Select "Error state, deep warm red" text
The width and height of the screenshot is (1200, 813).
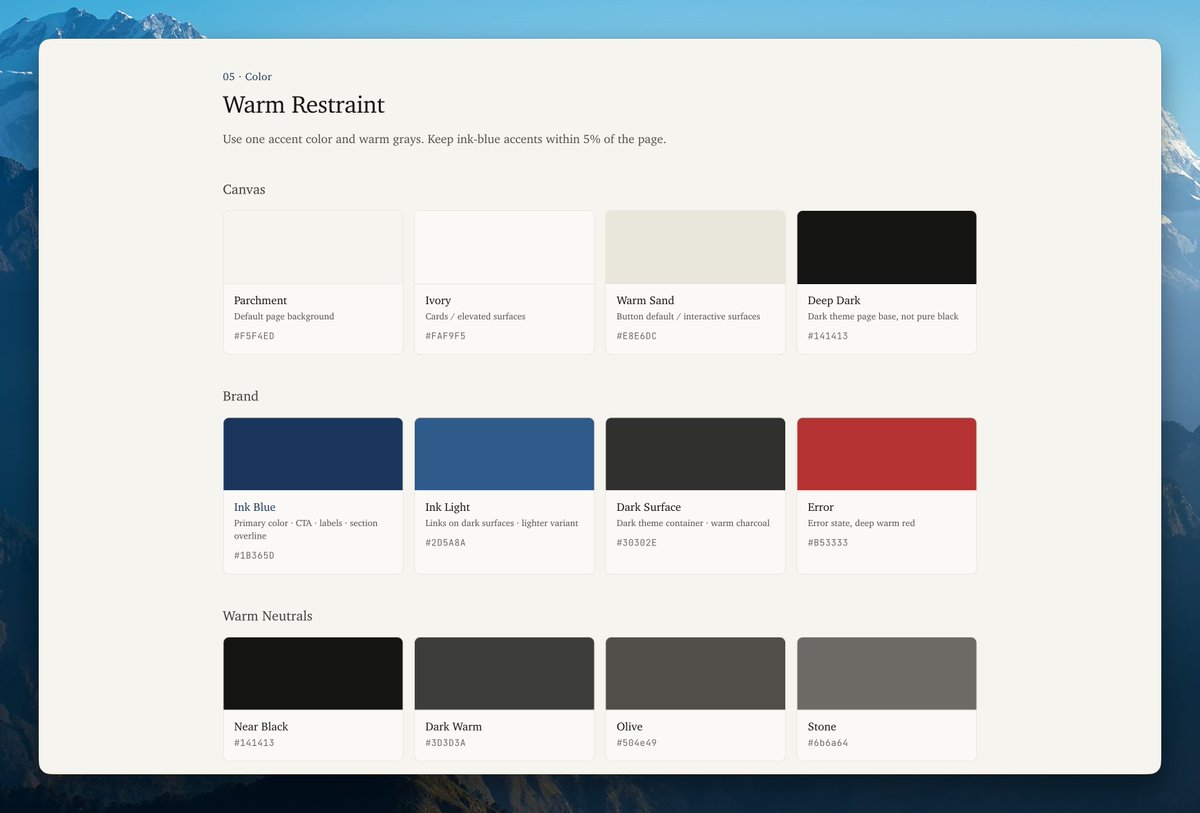click(861, 523)
